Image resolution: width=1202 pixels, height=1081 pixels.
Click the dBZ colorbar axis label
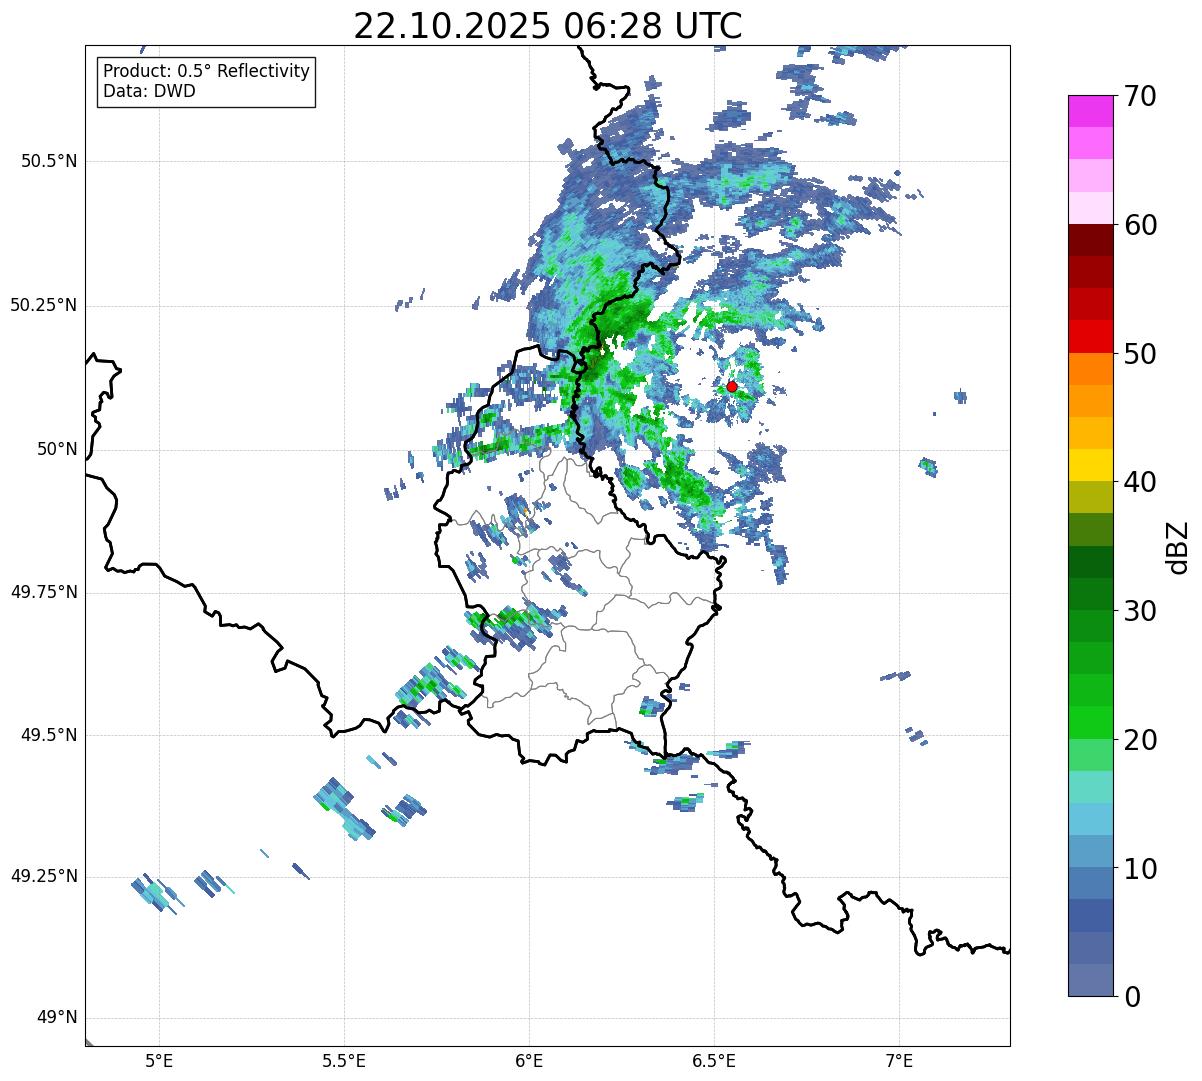[x=1178, y=546]
